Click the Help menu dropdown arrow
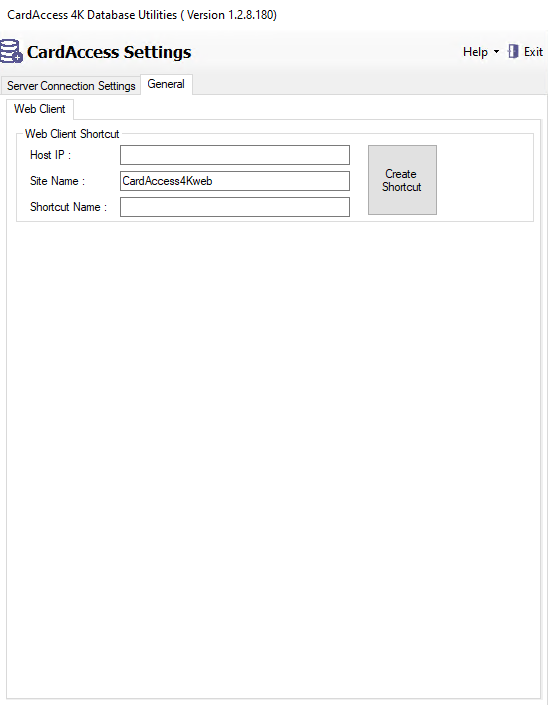This screenshot has height=705, width=548. click(496, 52)
